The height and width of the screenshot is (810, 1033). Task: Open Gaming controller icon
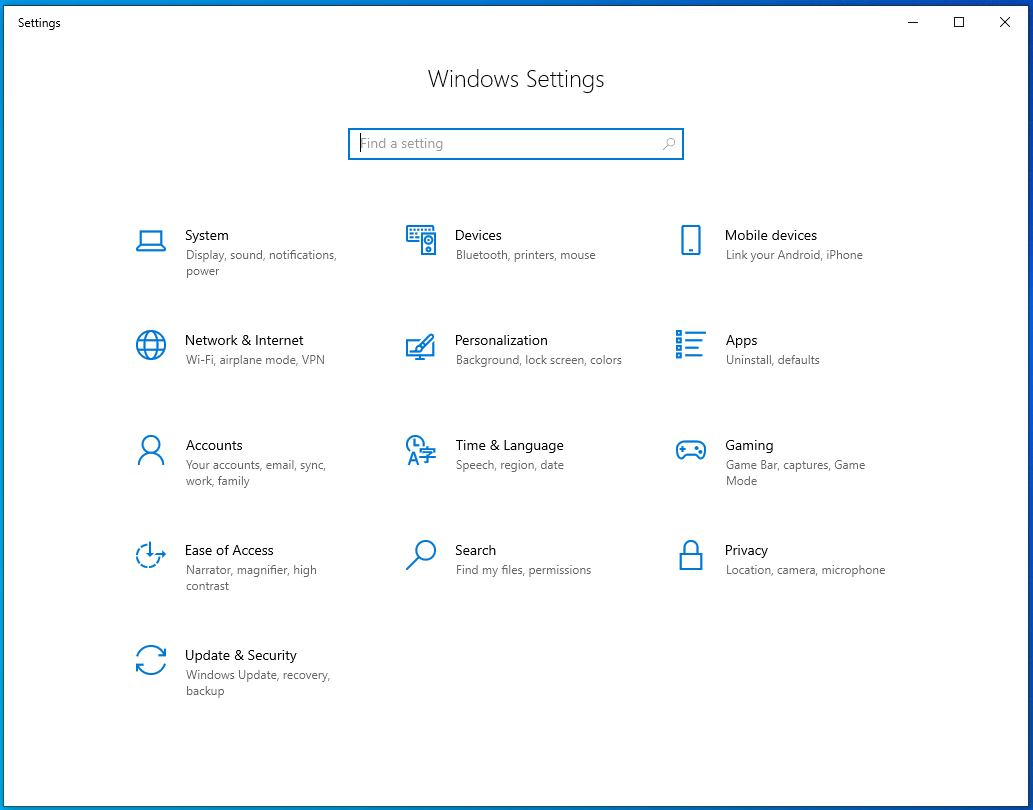[x=690, y=450]
